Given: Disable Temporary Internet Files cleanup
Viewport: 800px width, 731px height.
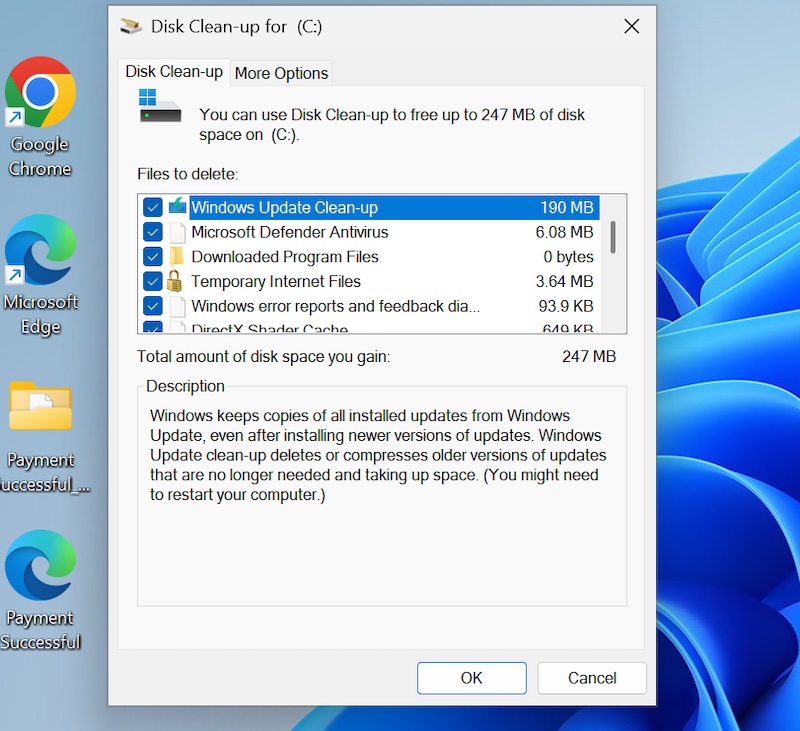Looking at the screenshot, I should (x=153, y=282).
